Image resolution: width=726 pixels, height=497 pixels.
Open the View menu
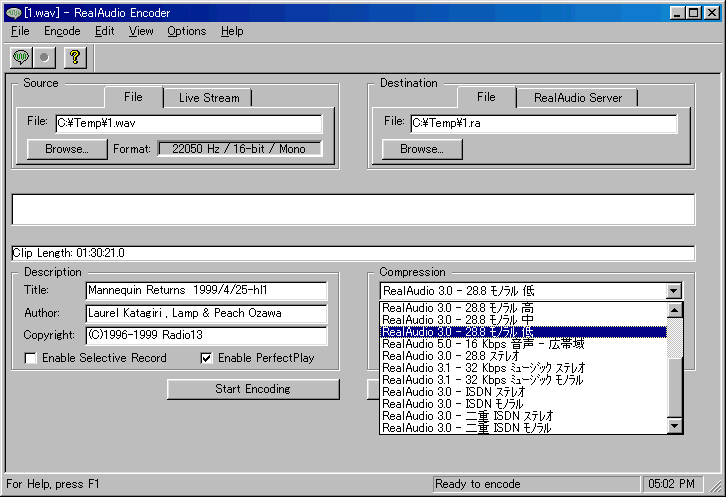[141, 31]
